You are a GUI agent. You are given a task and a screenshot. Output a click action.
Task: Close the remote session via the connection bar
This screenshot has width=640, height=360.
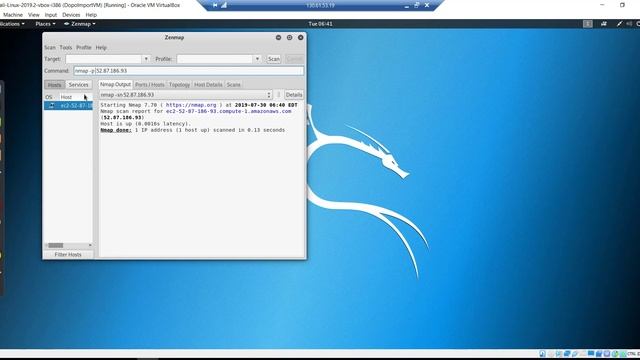427,5
